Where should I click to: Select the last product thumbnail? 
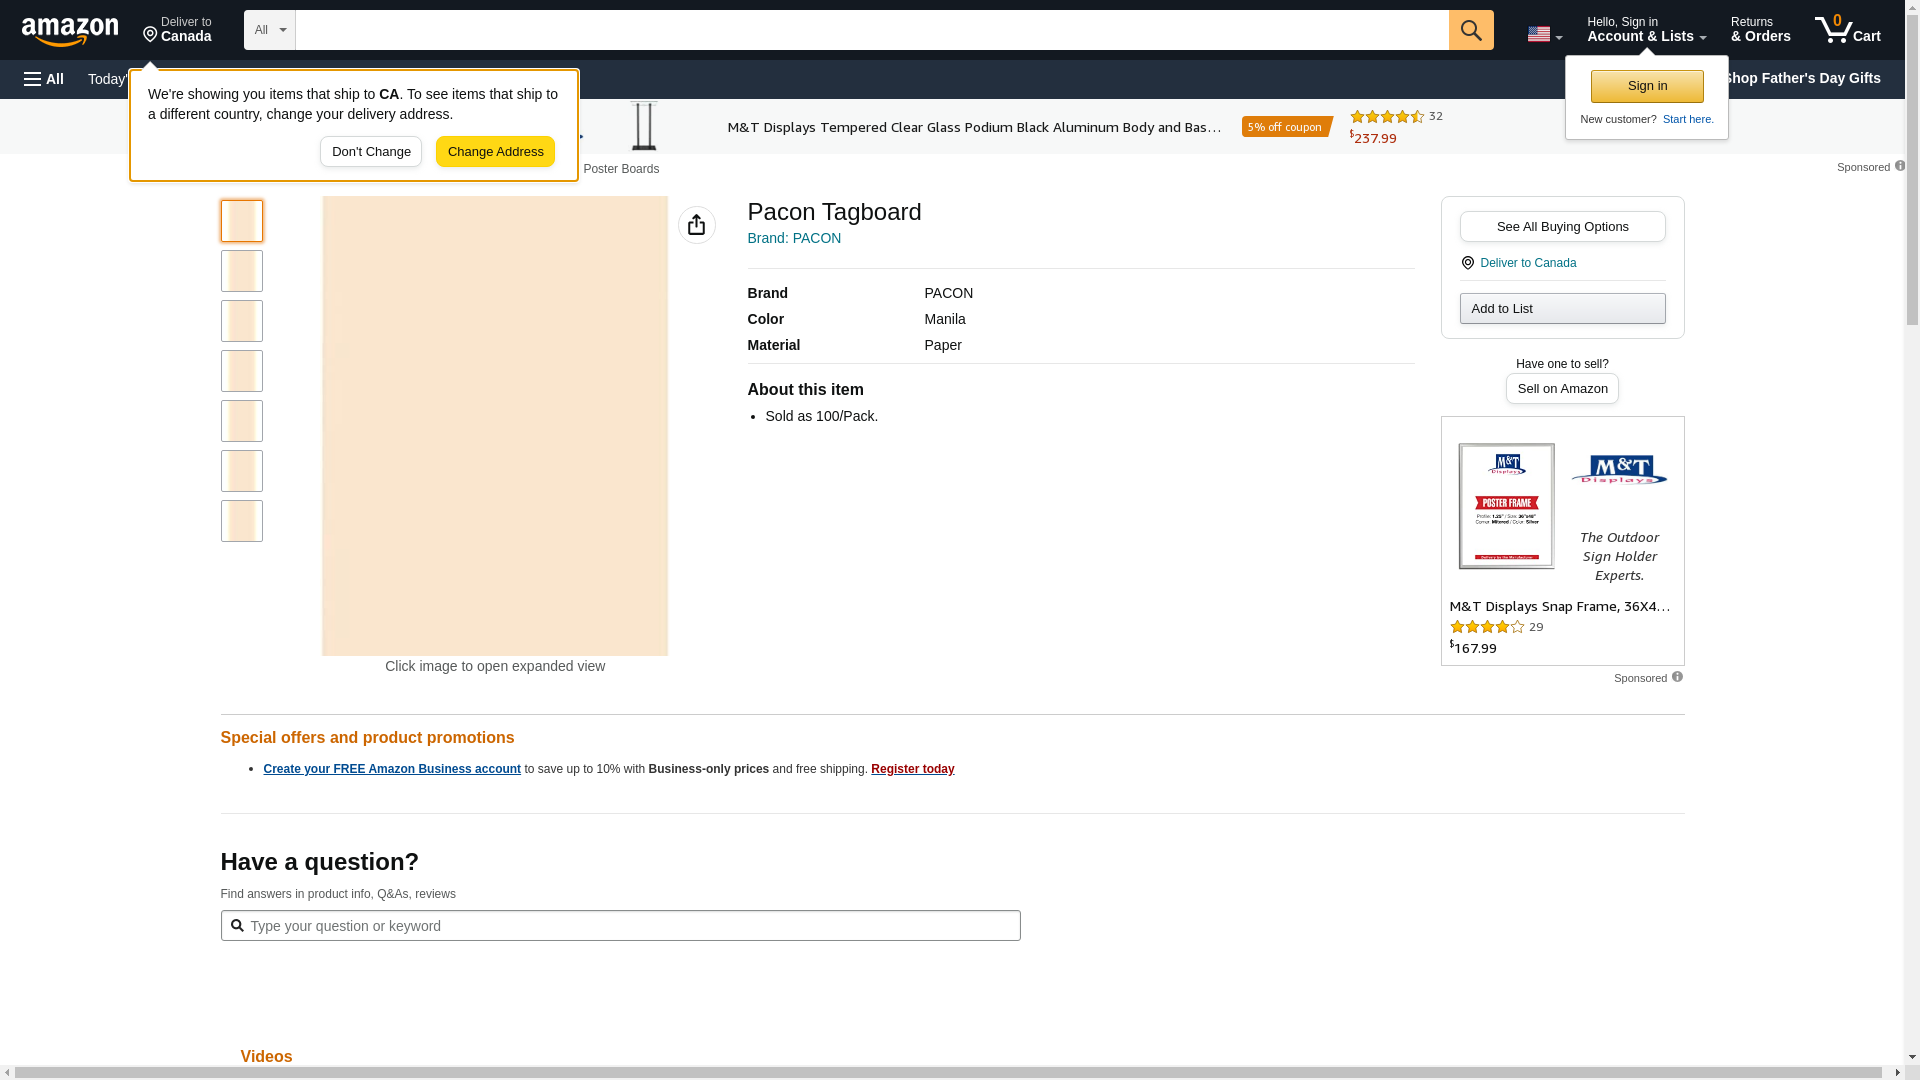point(242,521)
